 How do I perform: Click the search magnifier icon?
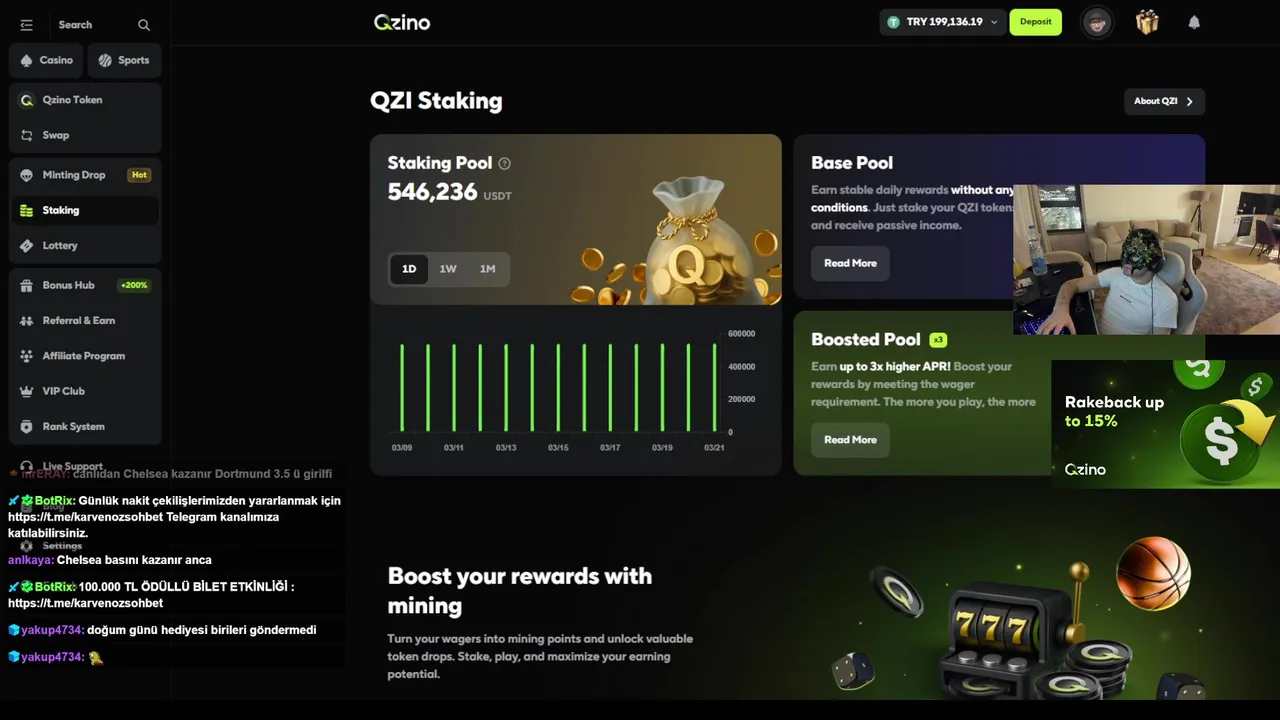pyautogui.click(x=144, y=25)
